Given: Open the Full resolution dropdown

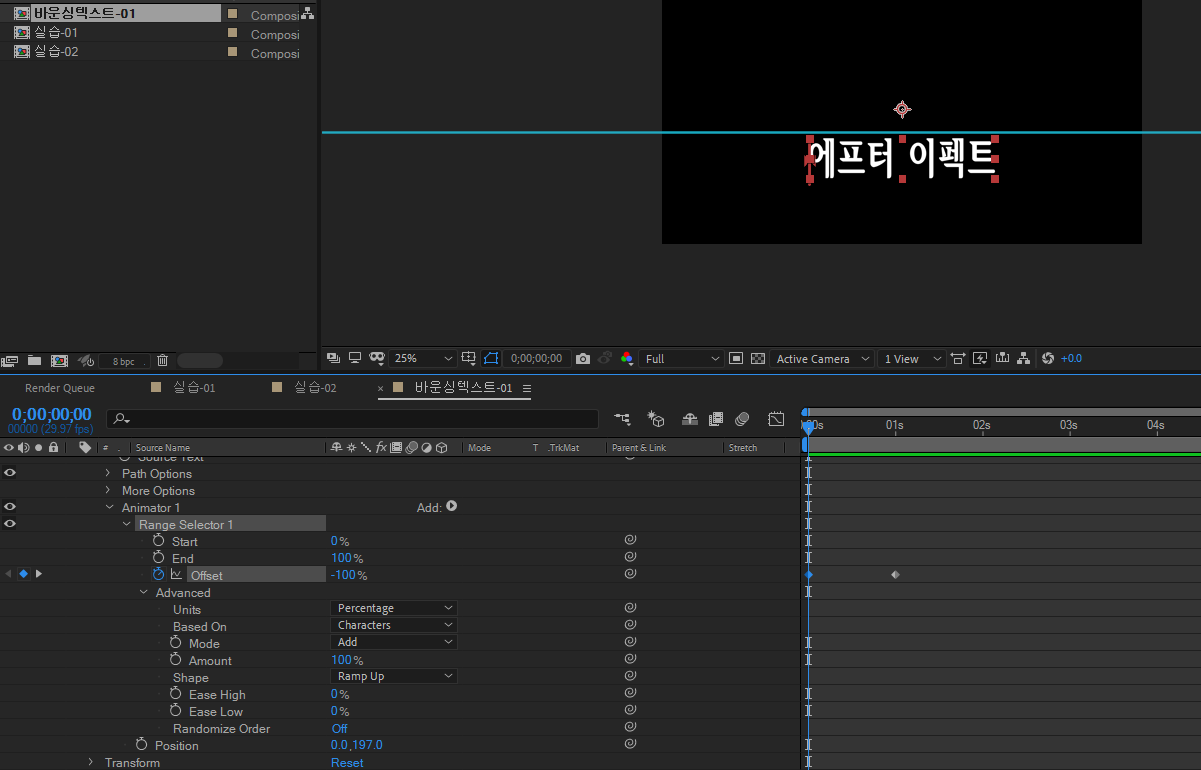Looking at the screenshot, I should (683, 358).
